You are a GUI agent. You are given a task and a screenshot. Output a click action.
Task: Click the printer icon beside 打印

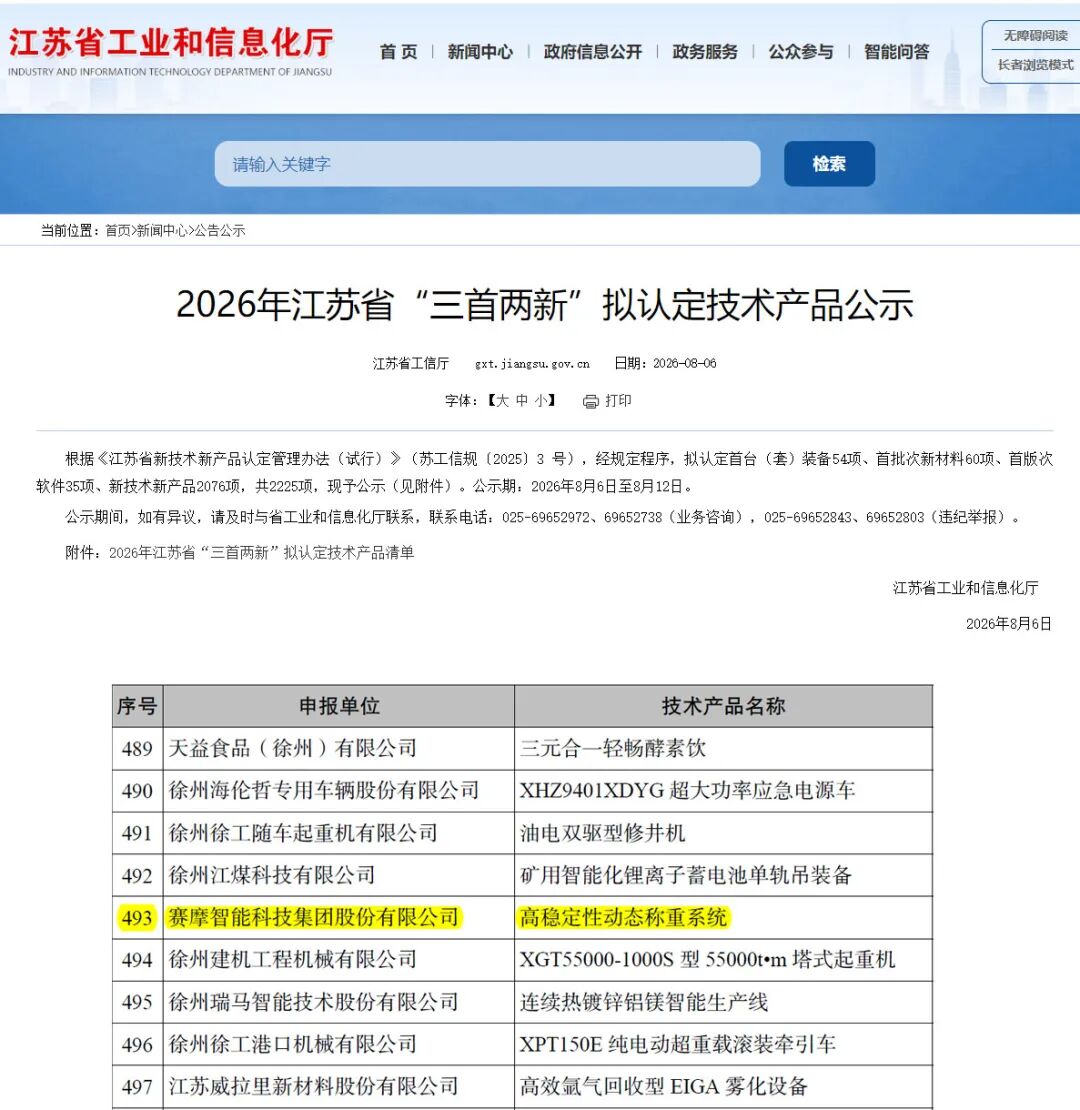(590, 401)
